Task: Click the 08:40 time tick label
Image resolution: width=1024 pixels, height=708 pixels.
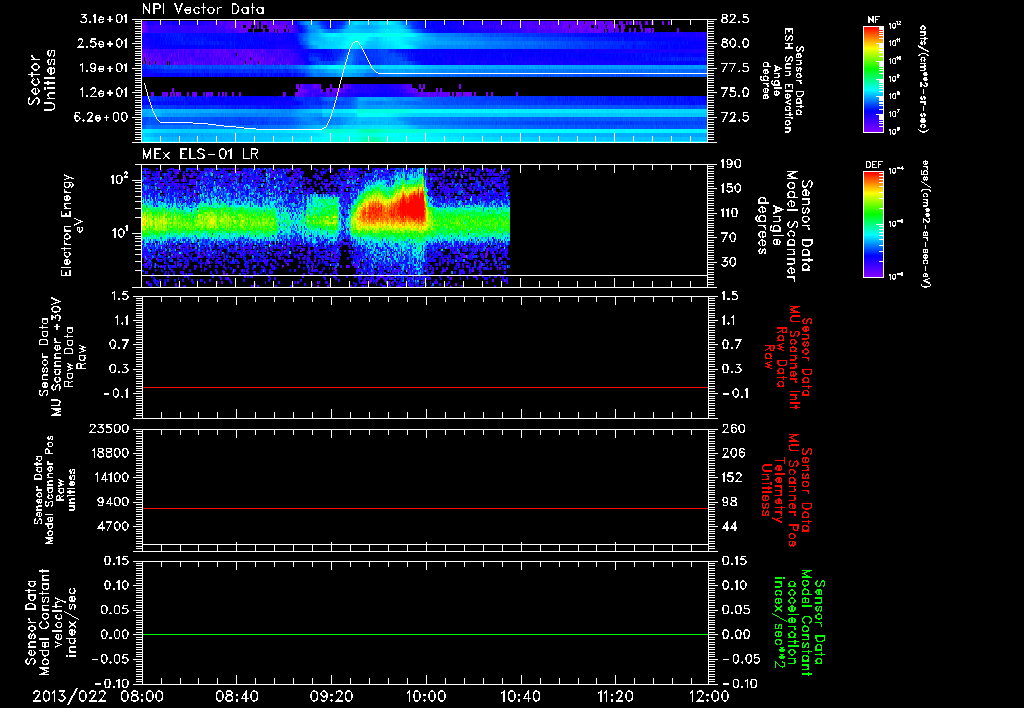Action: pos(236,696)
